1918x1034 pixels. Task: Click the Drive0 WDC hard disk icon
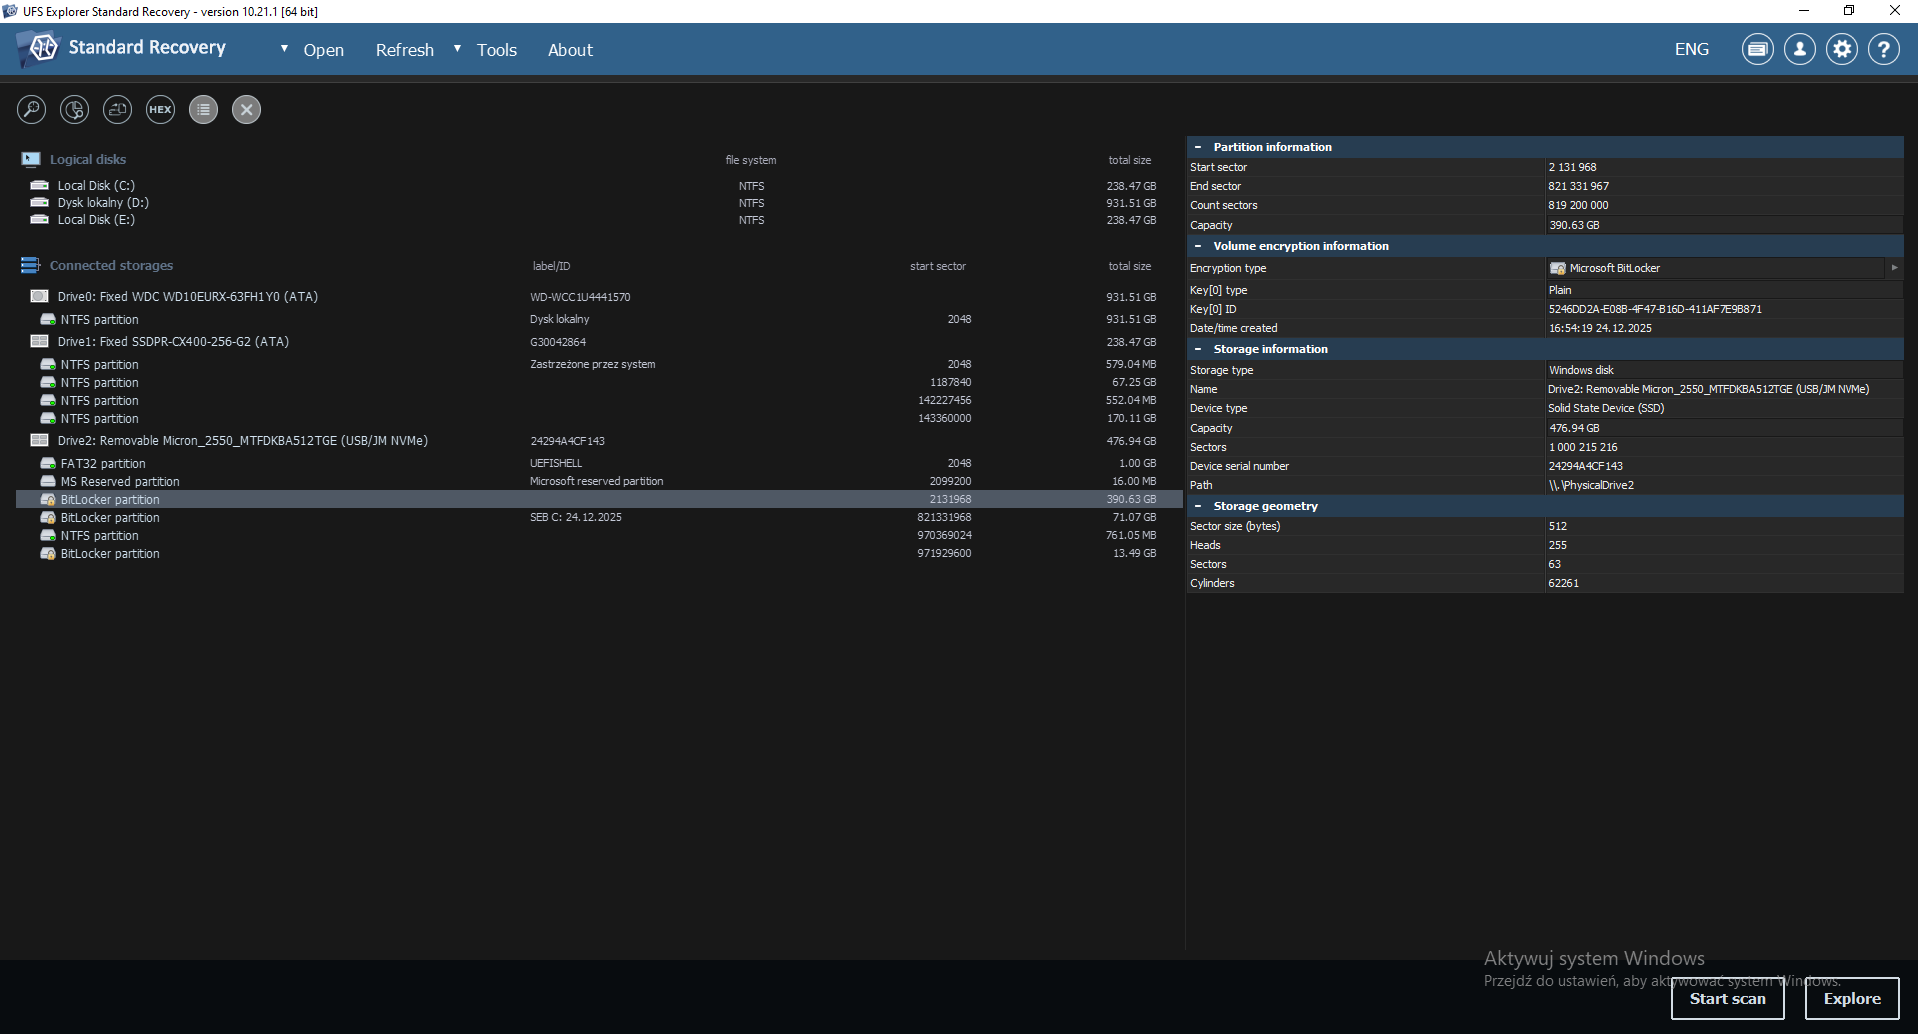[40, 297]
